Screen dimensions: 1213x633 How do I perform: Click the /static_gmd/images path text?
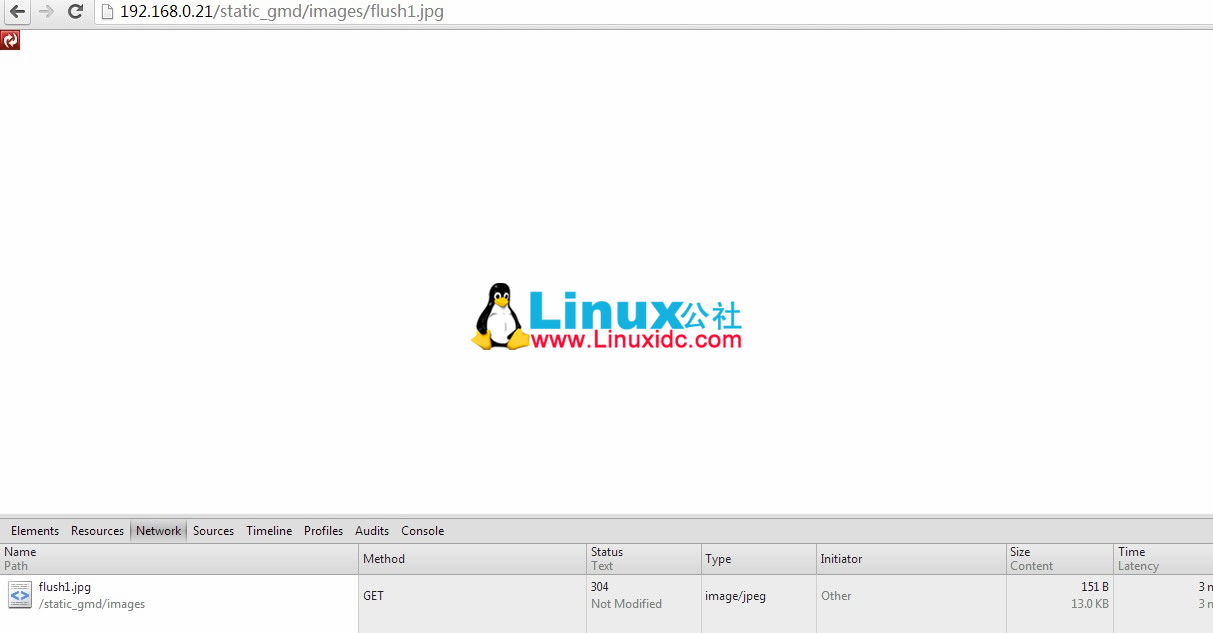92,604
